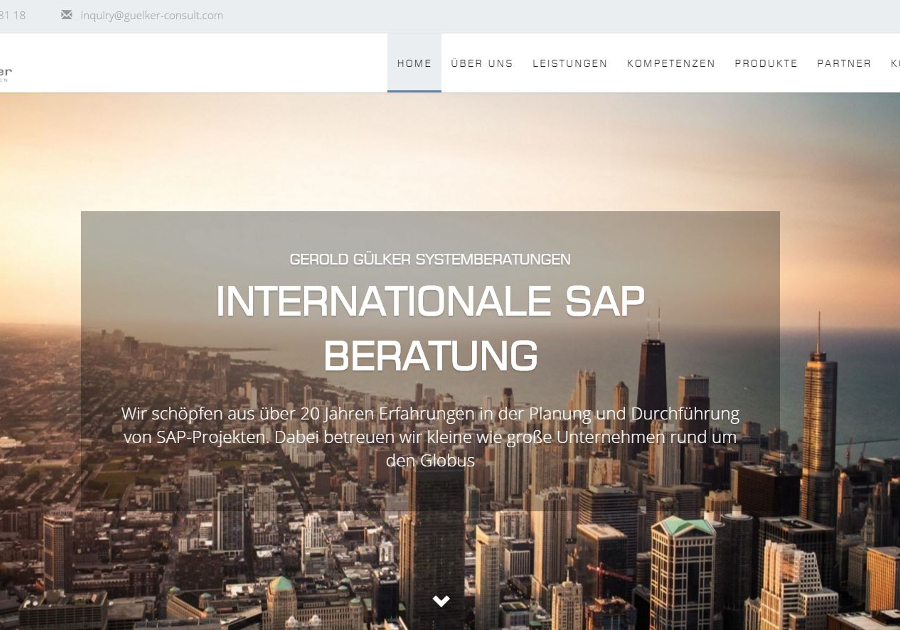Select the HOME navigation tab

[414, 62]
